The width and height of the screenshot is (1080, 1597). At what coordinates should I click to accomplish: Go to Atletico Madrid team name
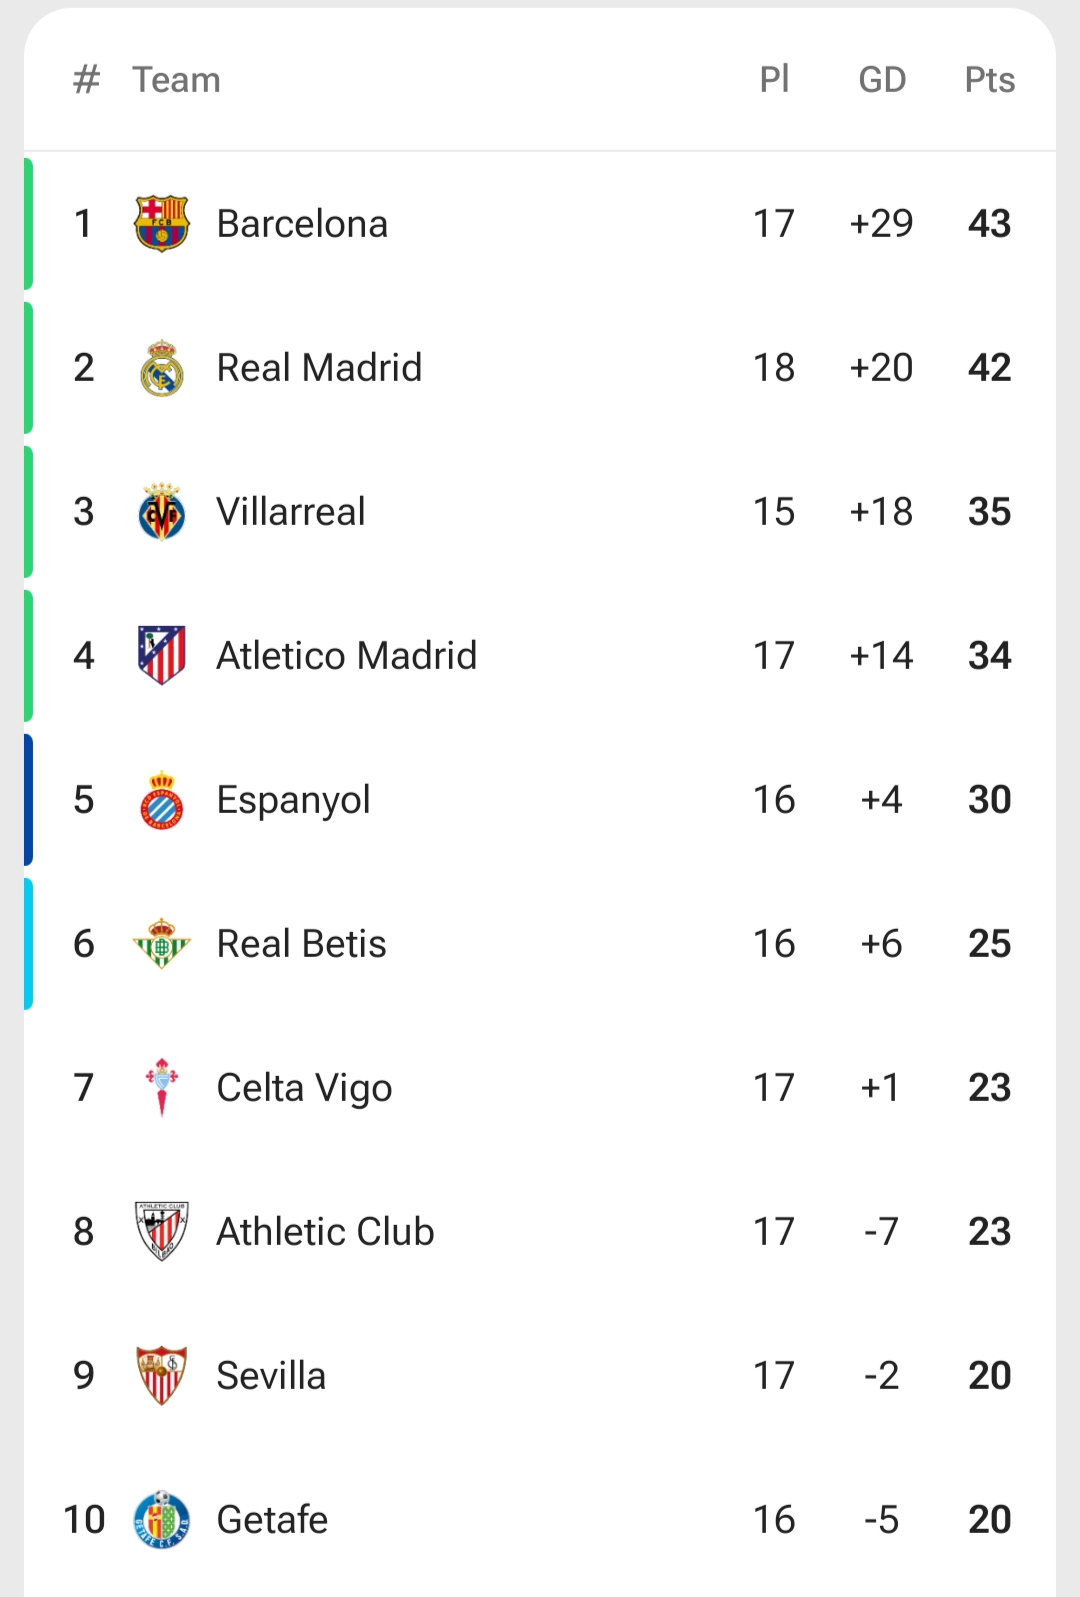[346, 656]
